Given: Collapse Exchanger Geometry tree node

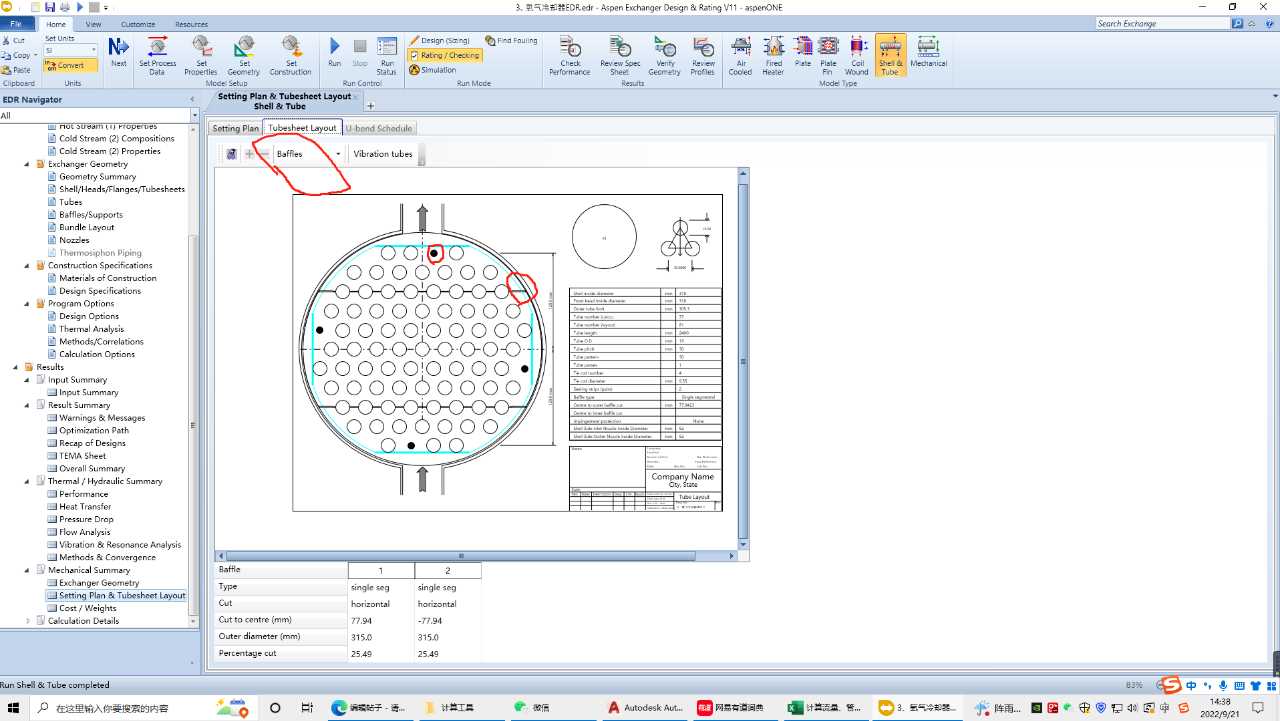Looking at the screenshot, I should (27, 164).
